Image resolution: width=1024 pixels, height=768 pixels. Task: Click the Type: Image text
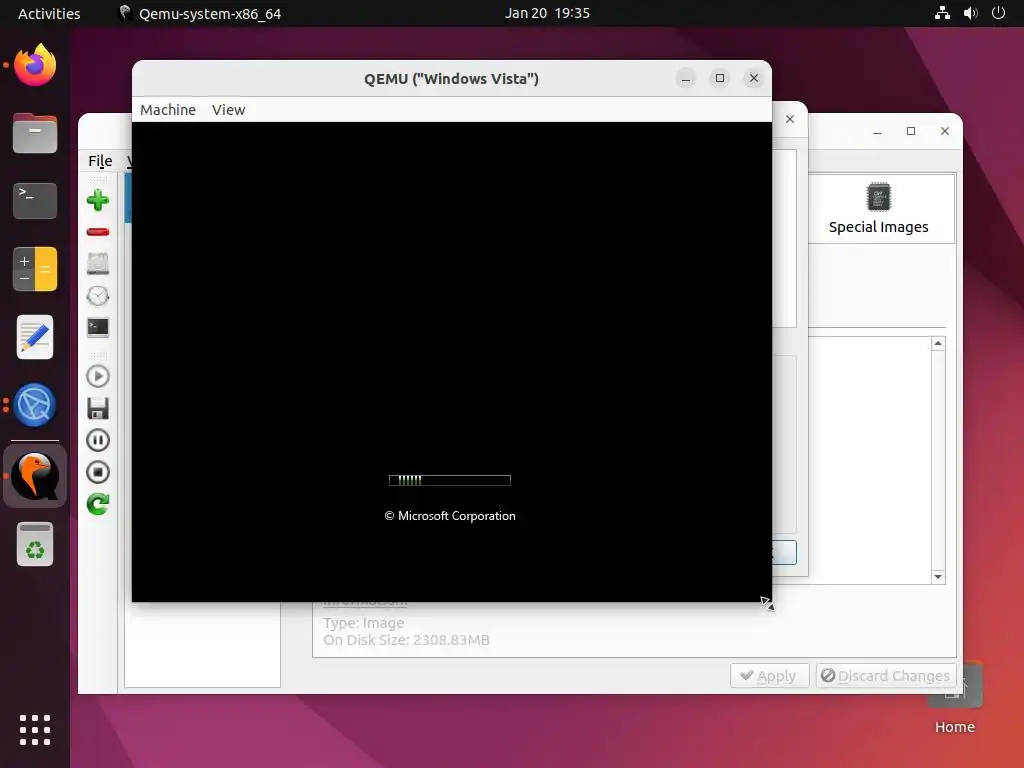(364, 623)
